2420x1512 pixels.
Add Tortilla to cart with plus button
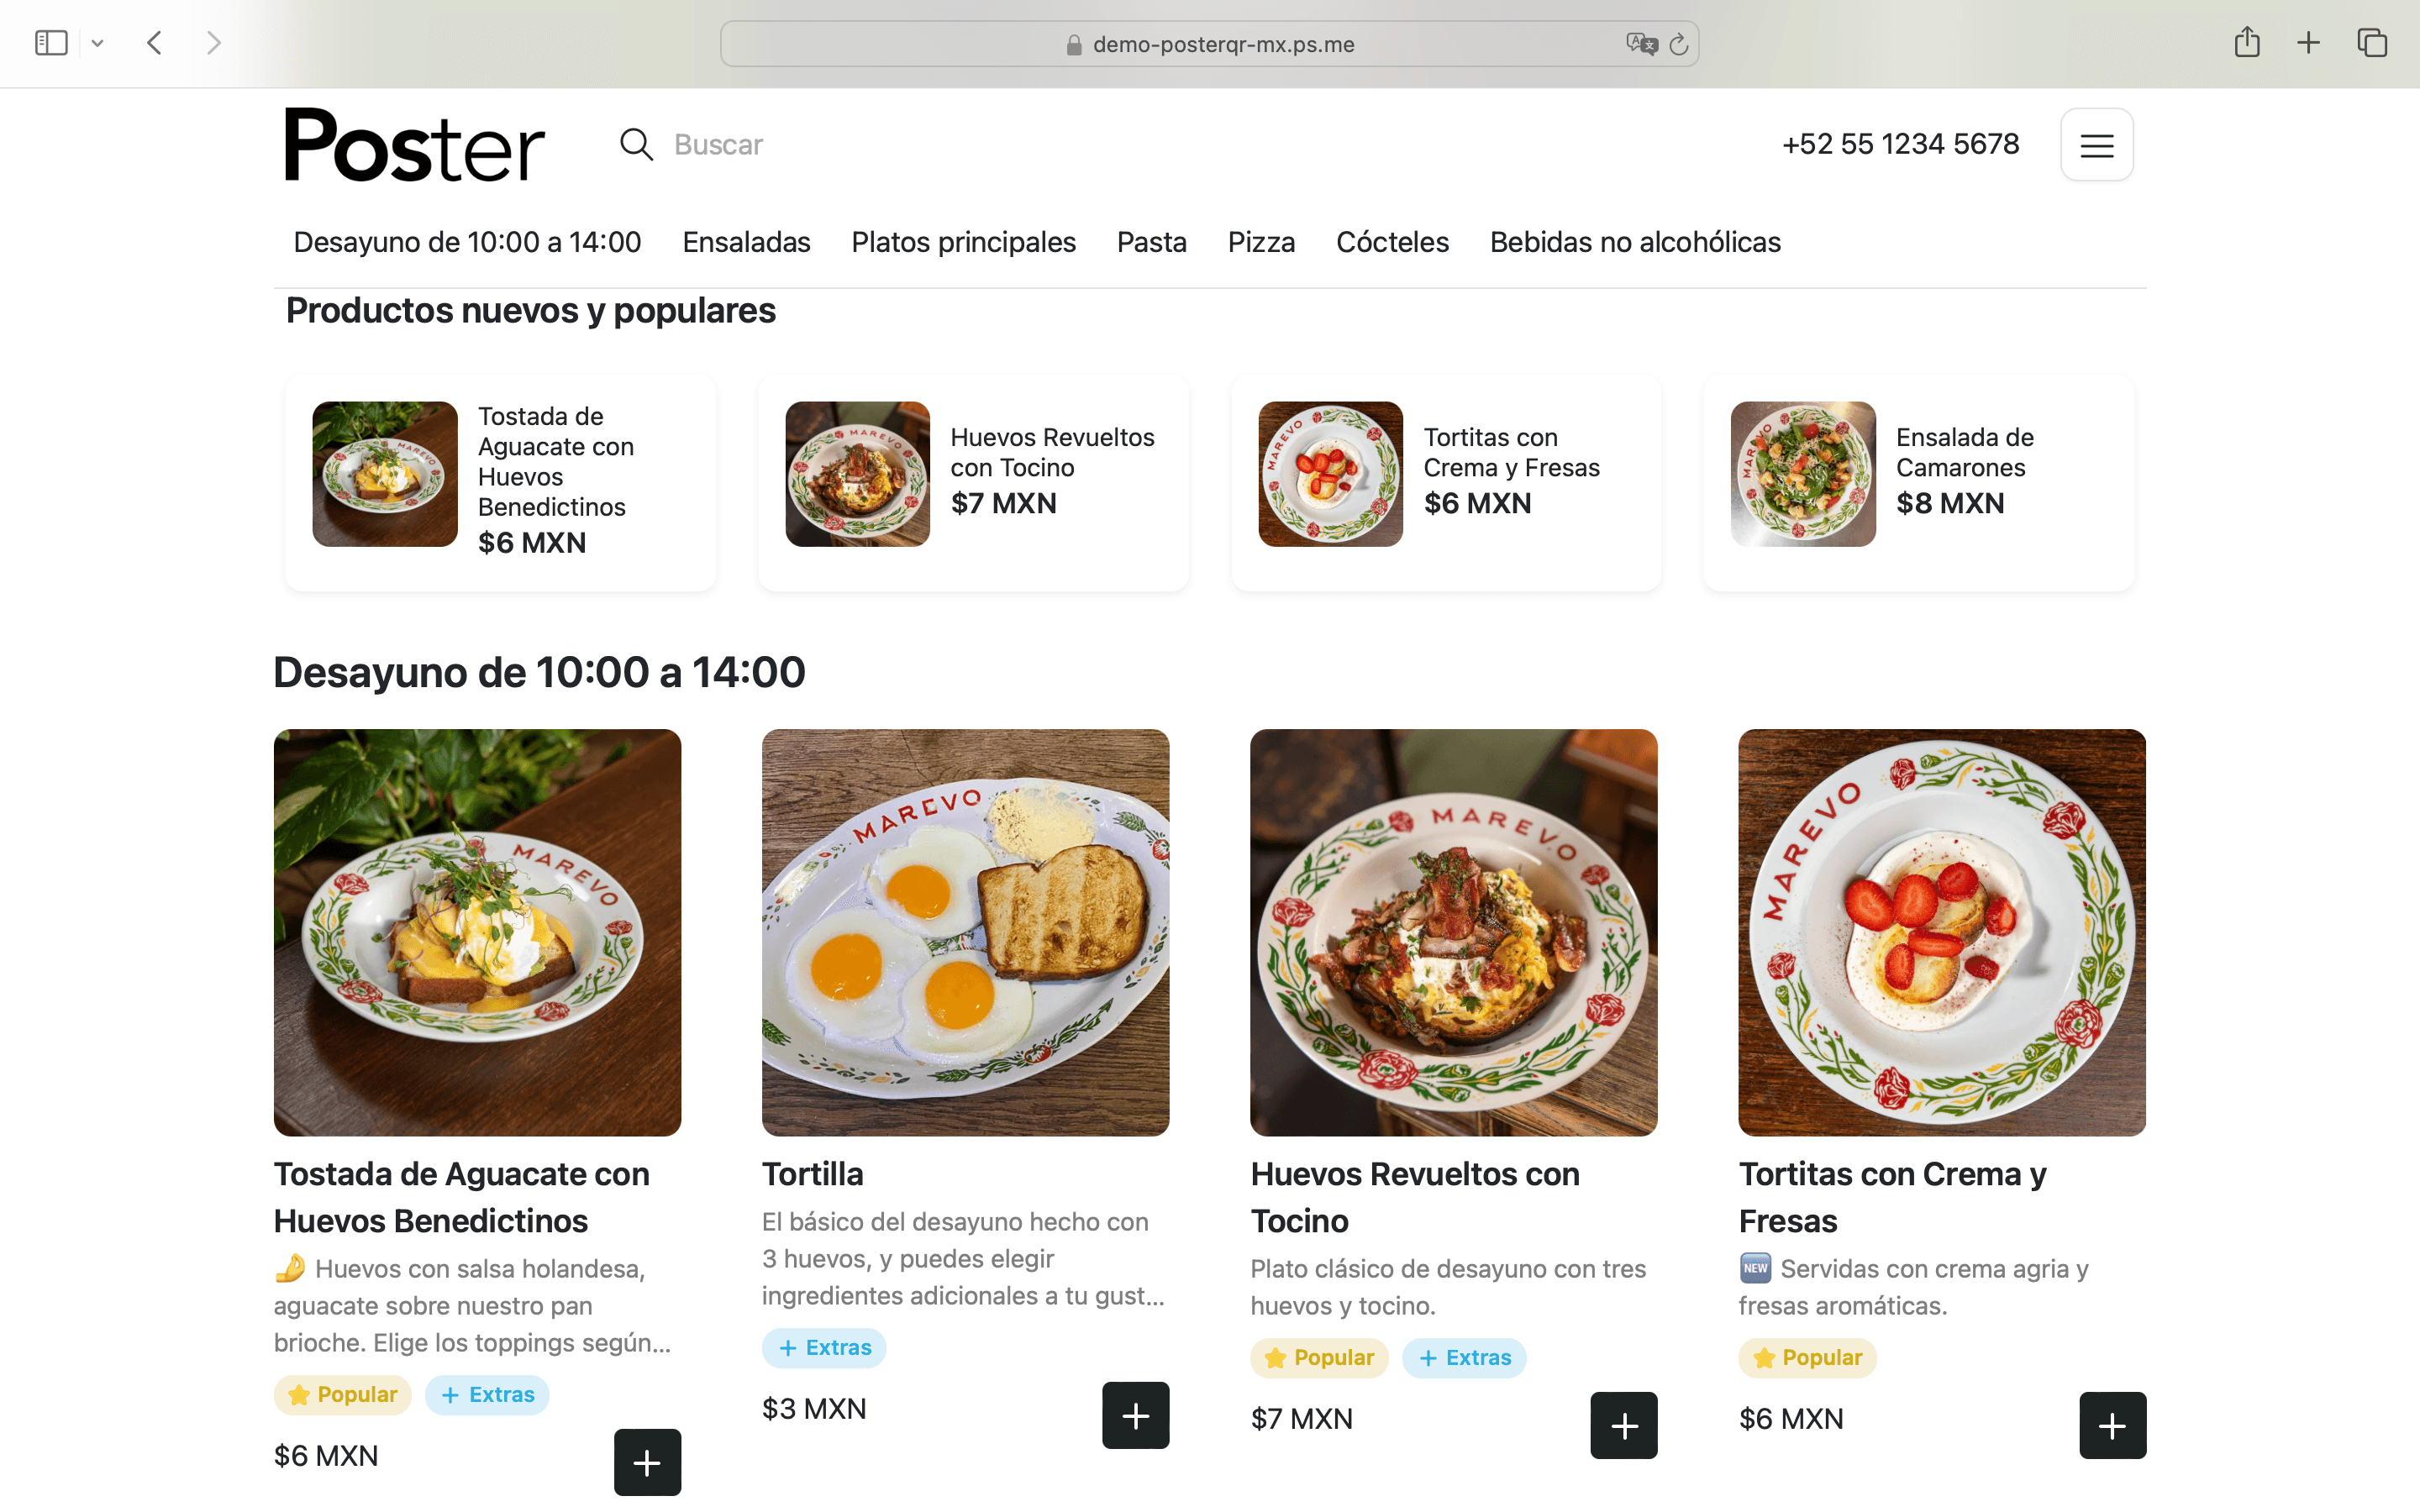tap(1135, 1415)
